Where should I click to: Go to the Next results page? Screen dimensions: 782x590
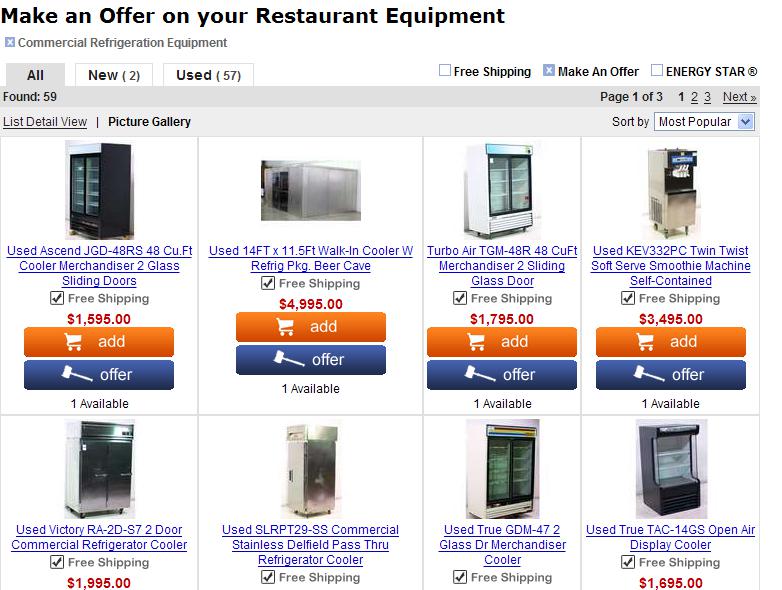click(x=740, y=97)
